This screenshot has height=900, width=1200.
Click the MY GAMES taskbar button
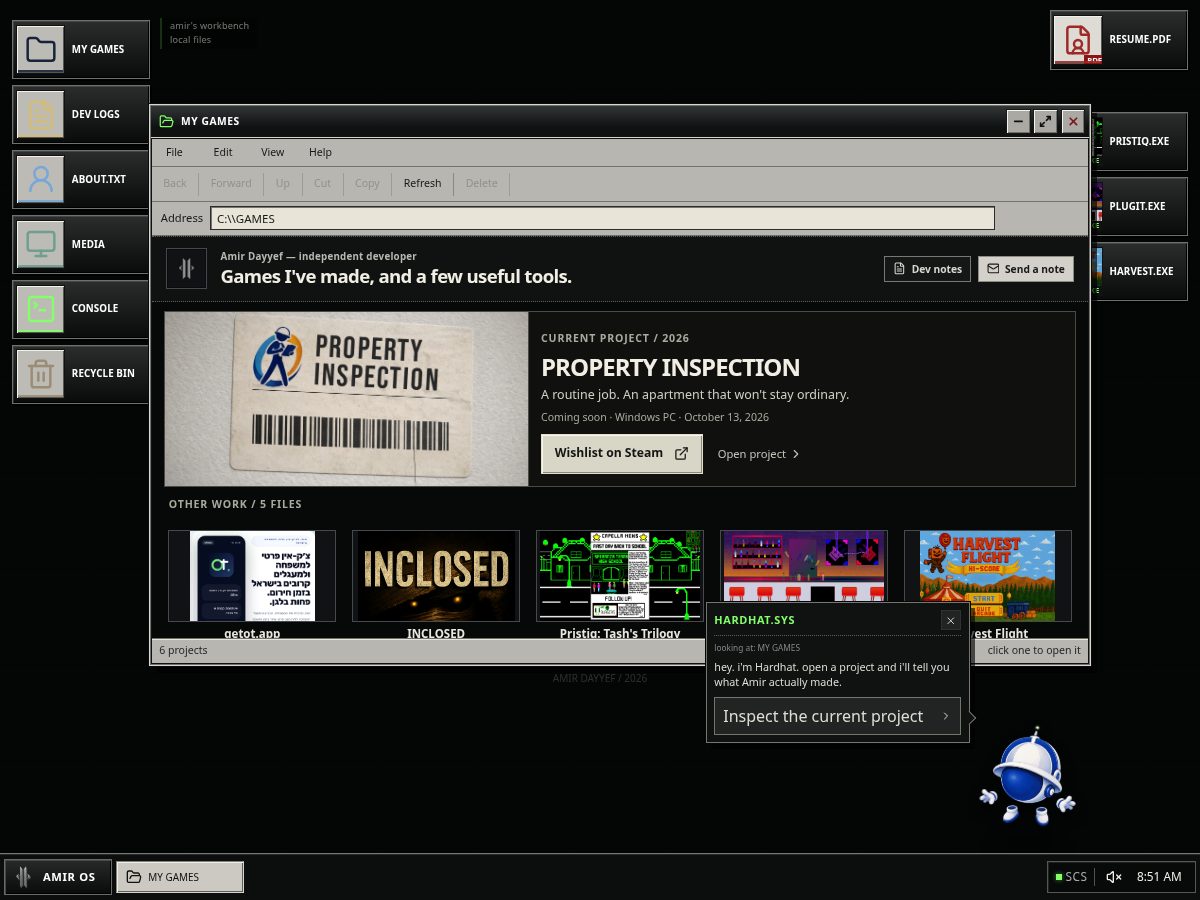pos(180,877)
